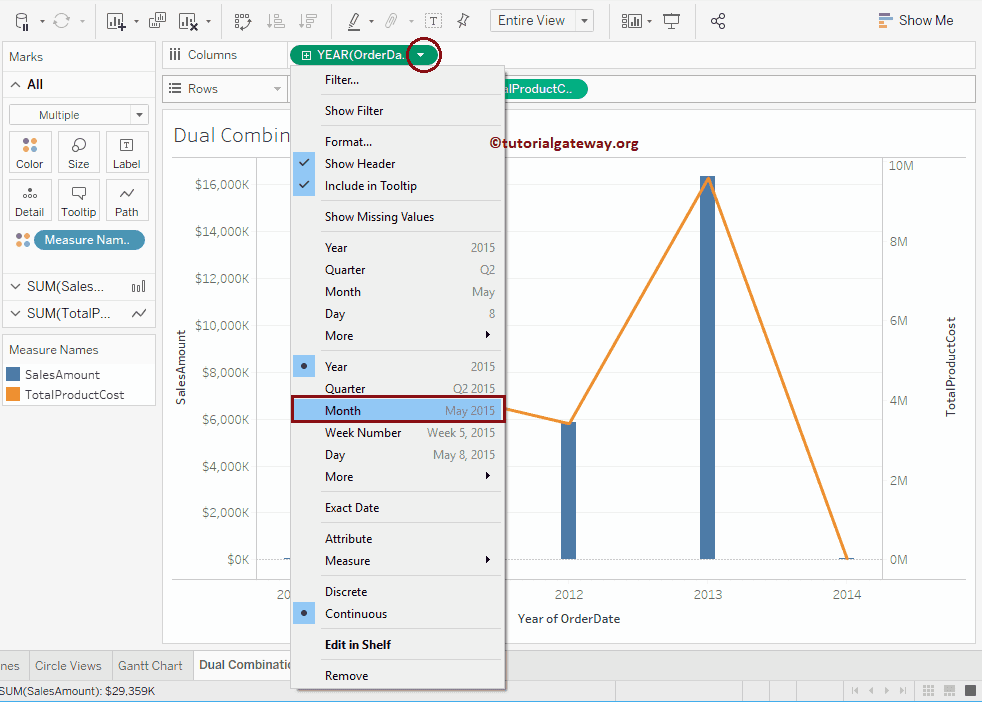Switch to the Gantt Chart tab
Screen dimensions: 982x702
coord(150,665)
